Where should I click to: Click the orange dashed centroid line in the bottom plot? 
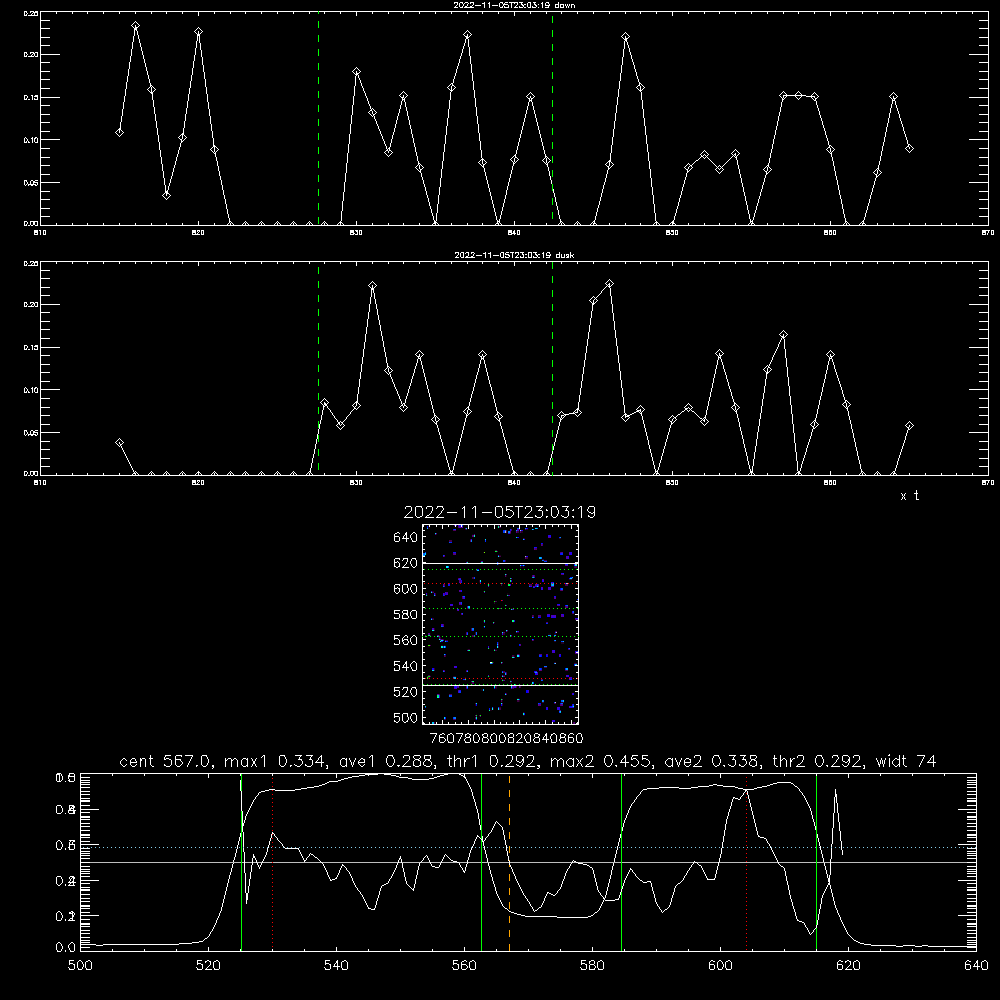click(x=509, y=862)
